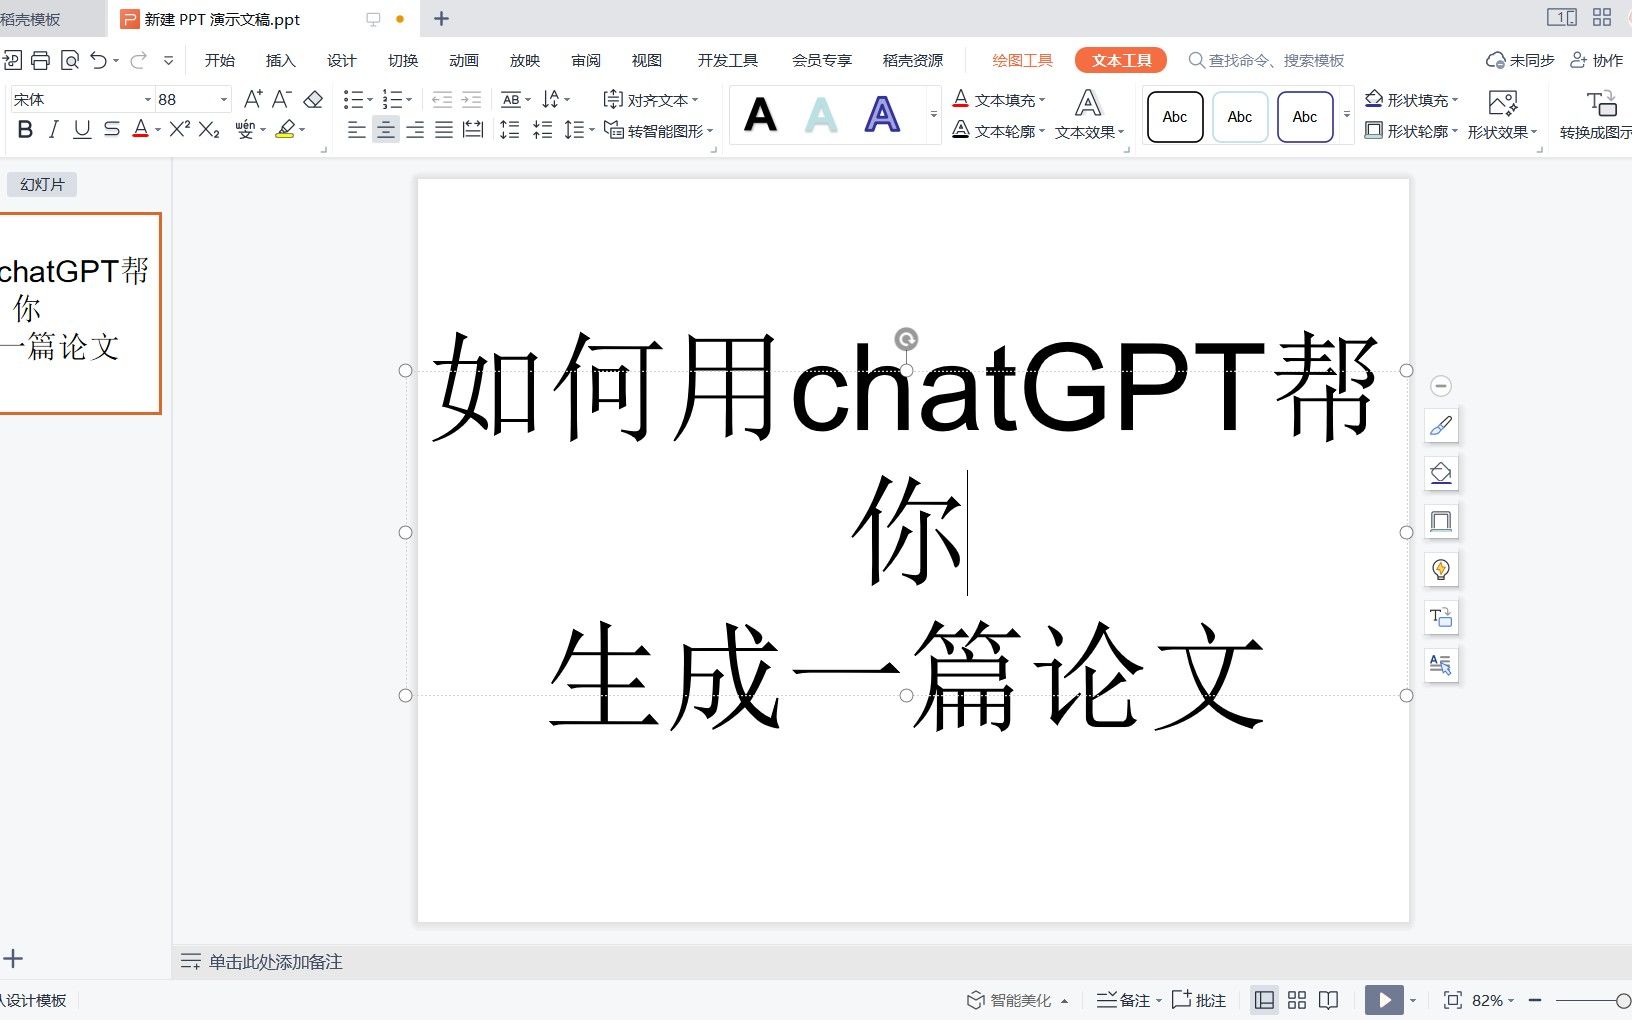Select center alignment
This screenshot has width=1632, height=1020.
tap(385, 130)
